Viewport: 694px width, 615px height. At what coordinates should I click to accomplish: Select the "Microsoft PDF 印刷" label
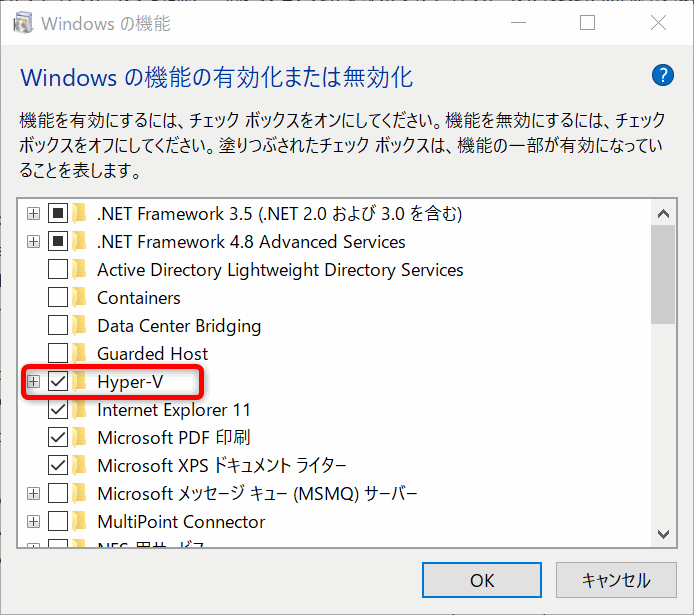(x=174, y=438)
